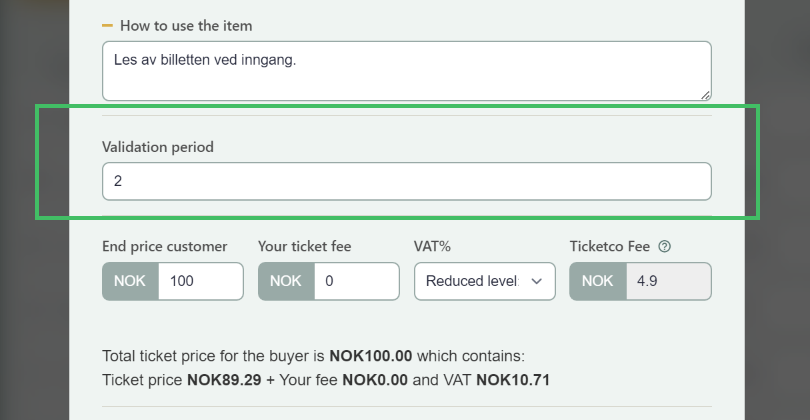The height and width of the screenshot is (420, 810).
Task: Click the How to use the item heading
Action: (x=186, y=26)
